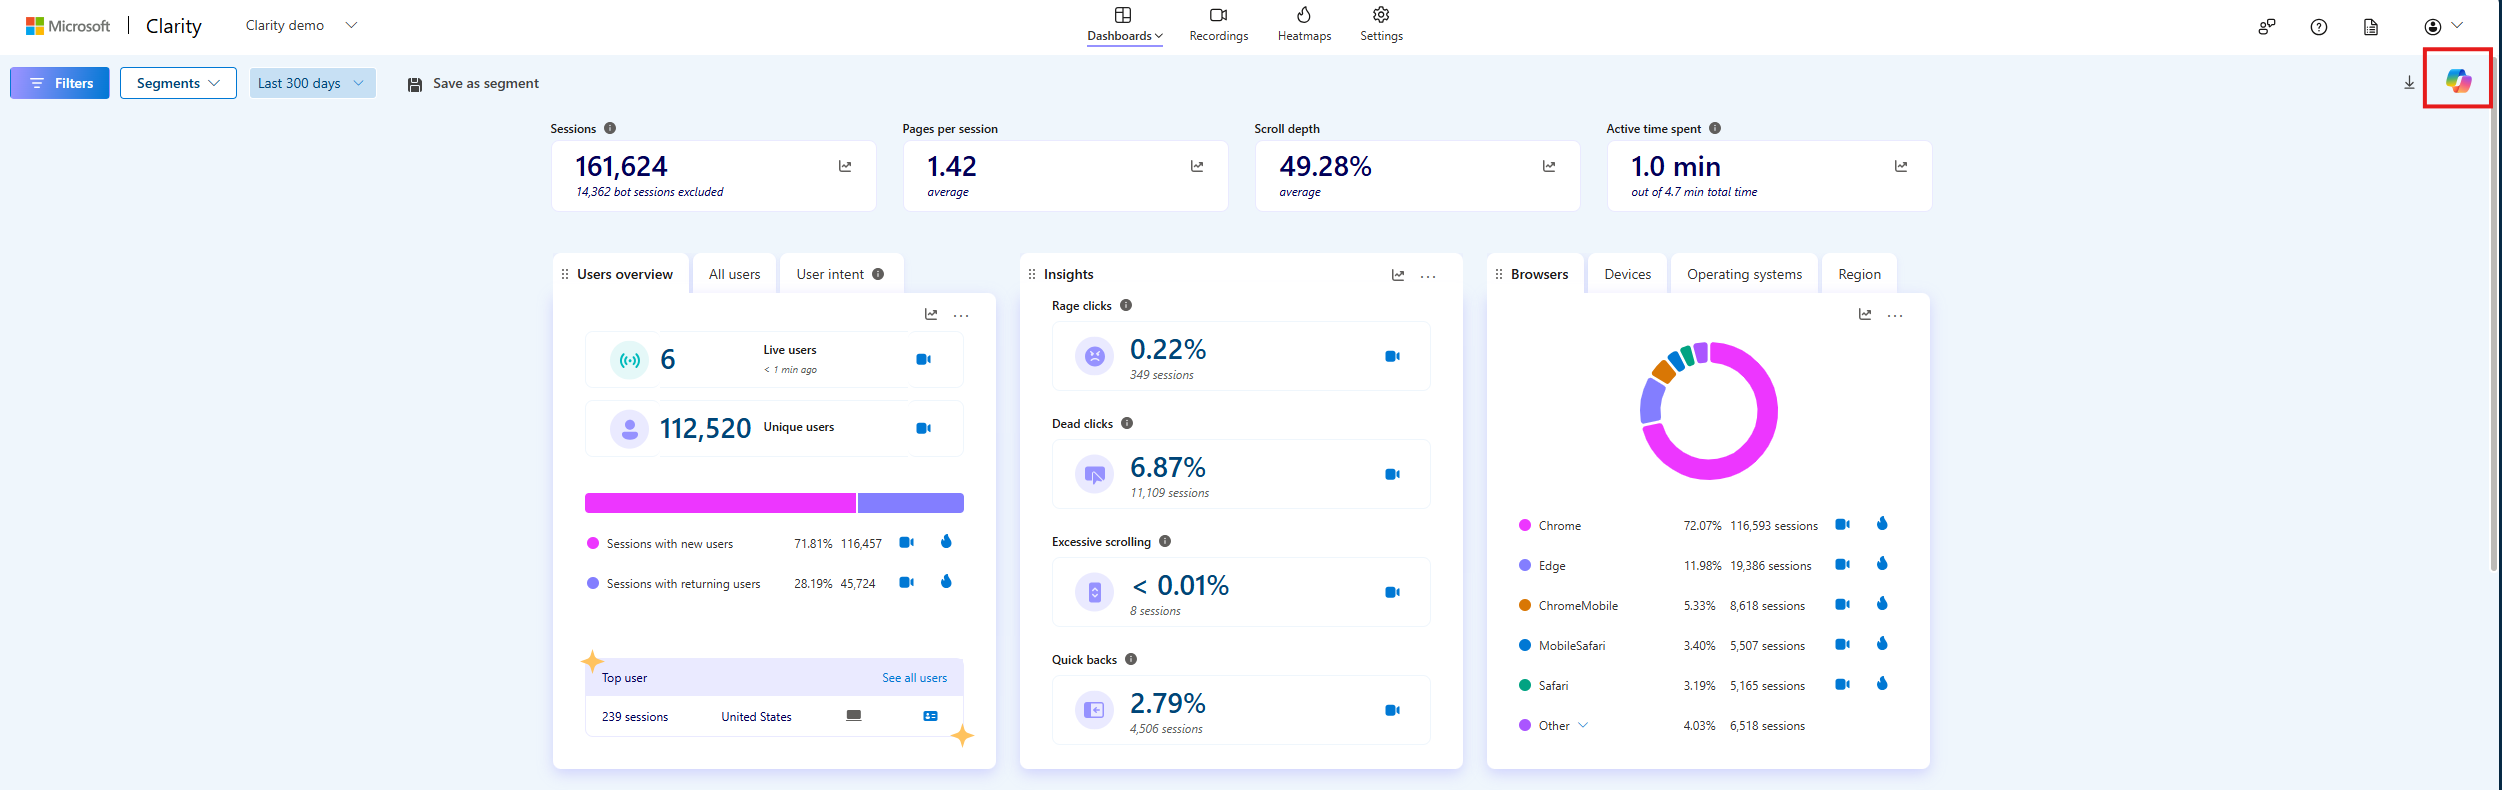Viewport: 2502px width, 790px height.
Task: View Dead clicks recordings
Action: click(1392, 474)
